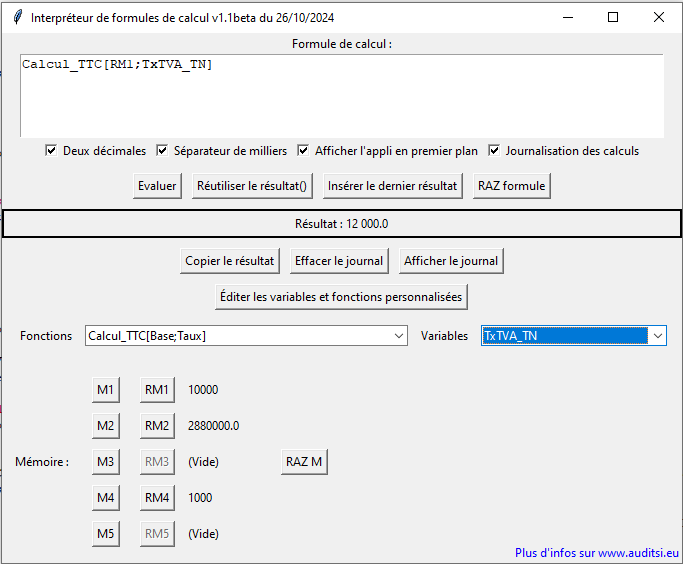Expand the Variables dropdown arrow
Image resolution: width=683 pixels, height=564 pixels.
(658, 336)
